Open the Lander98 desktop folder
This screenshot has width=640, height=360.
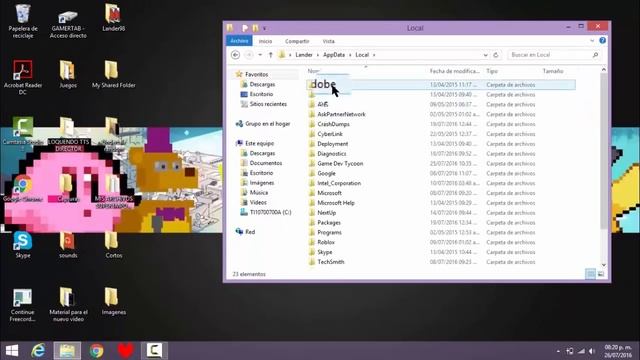[113, 18]
